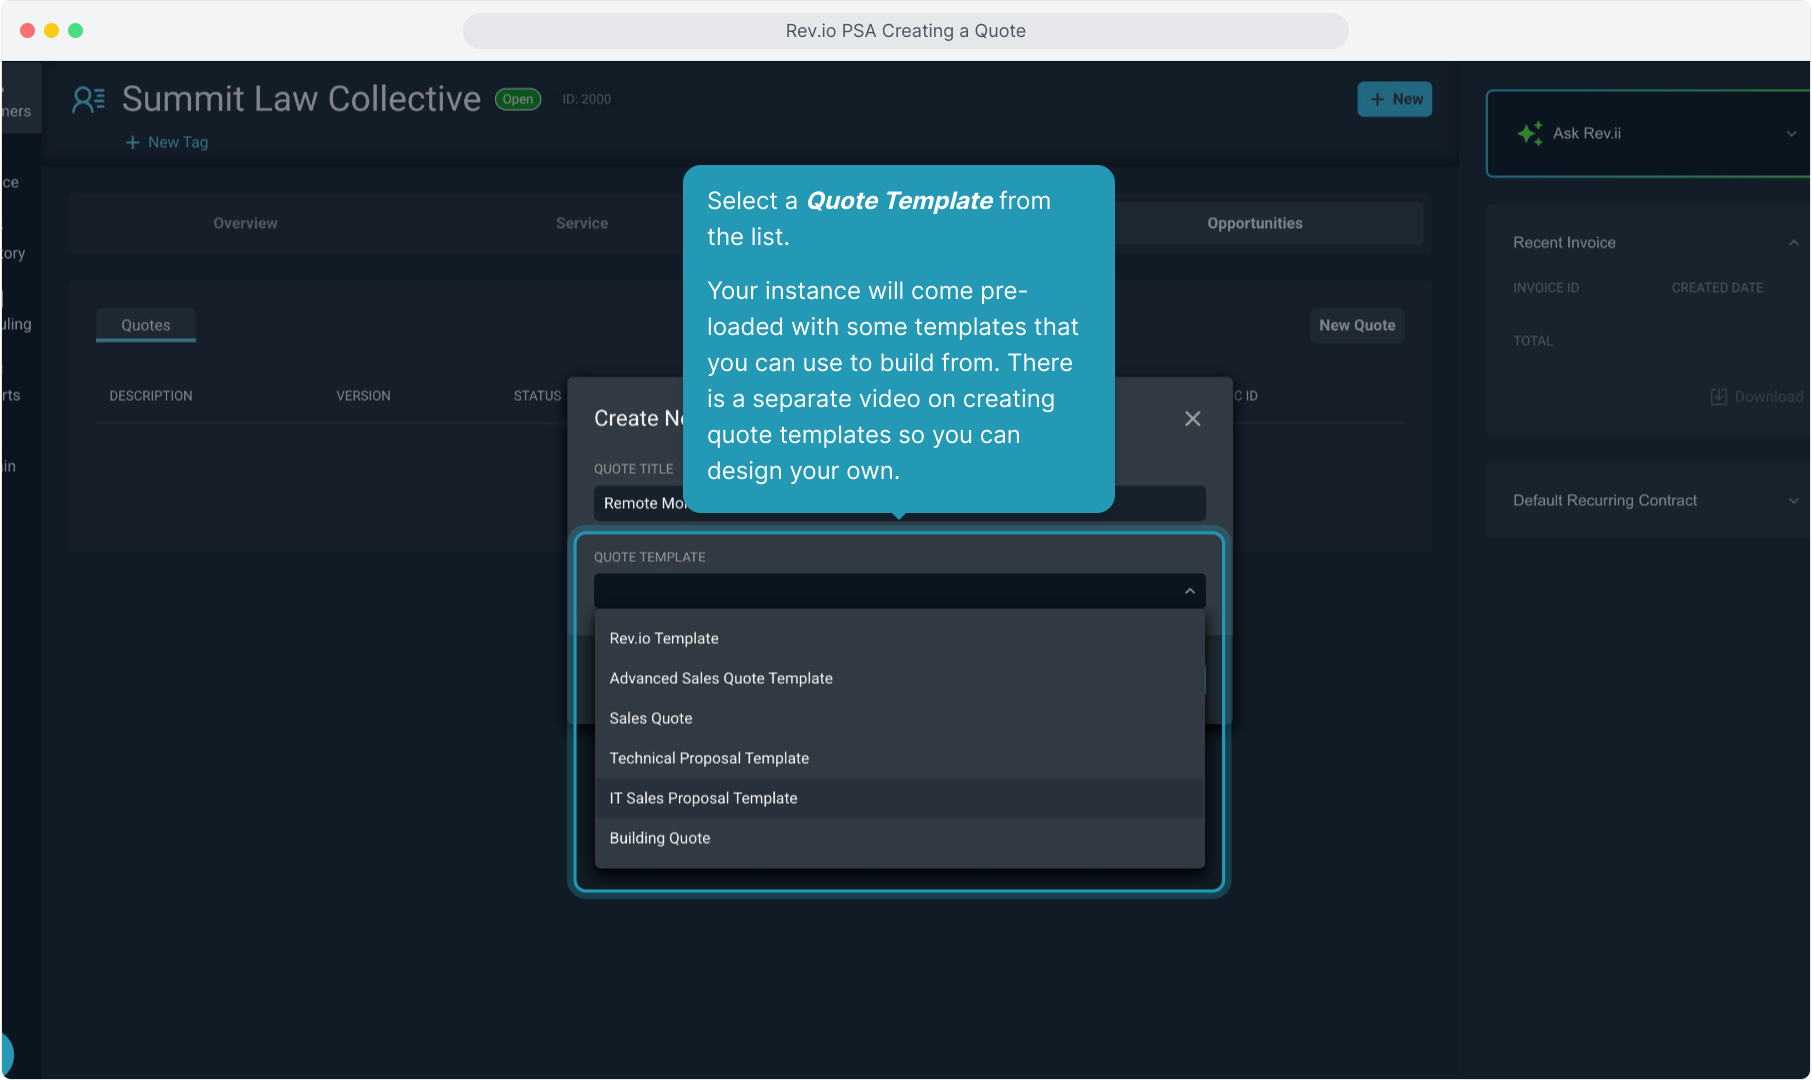The width and height of the screenshot is (1812, 1080).
Task: Close the Create New Quote dialog
Action: pyautogui.click(x=1192, y=419)
